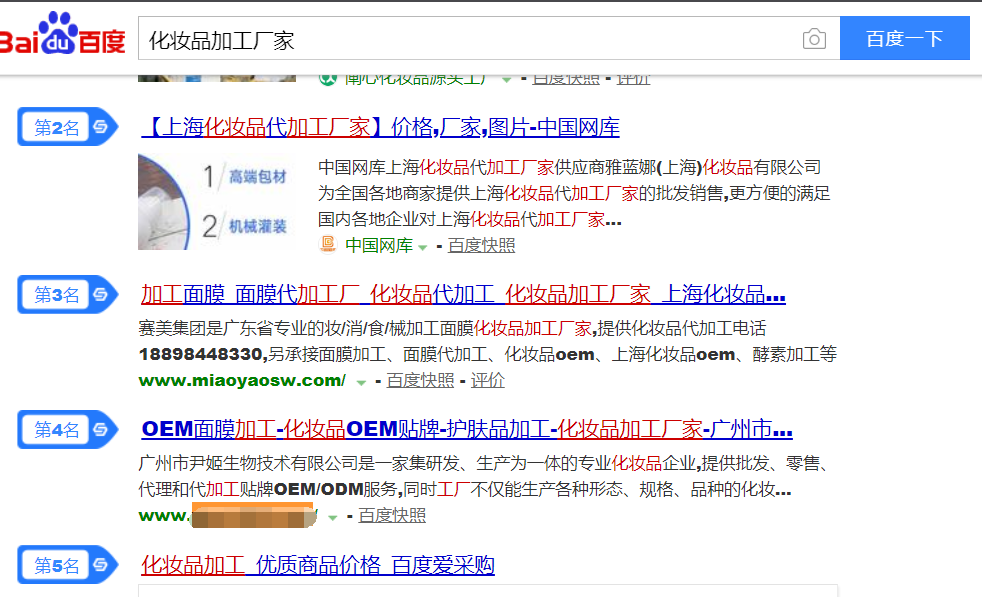This screenshot has height=597, width=982.
Task: Expand dropdown arrow next to 中国网库
Action: [423, 247]
